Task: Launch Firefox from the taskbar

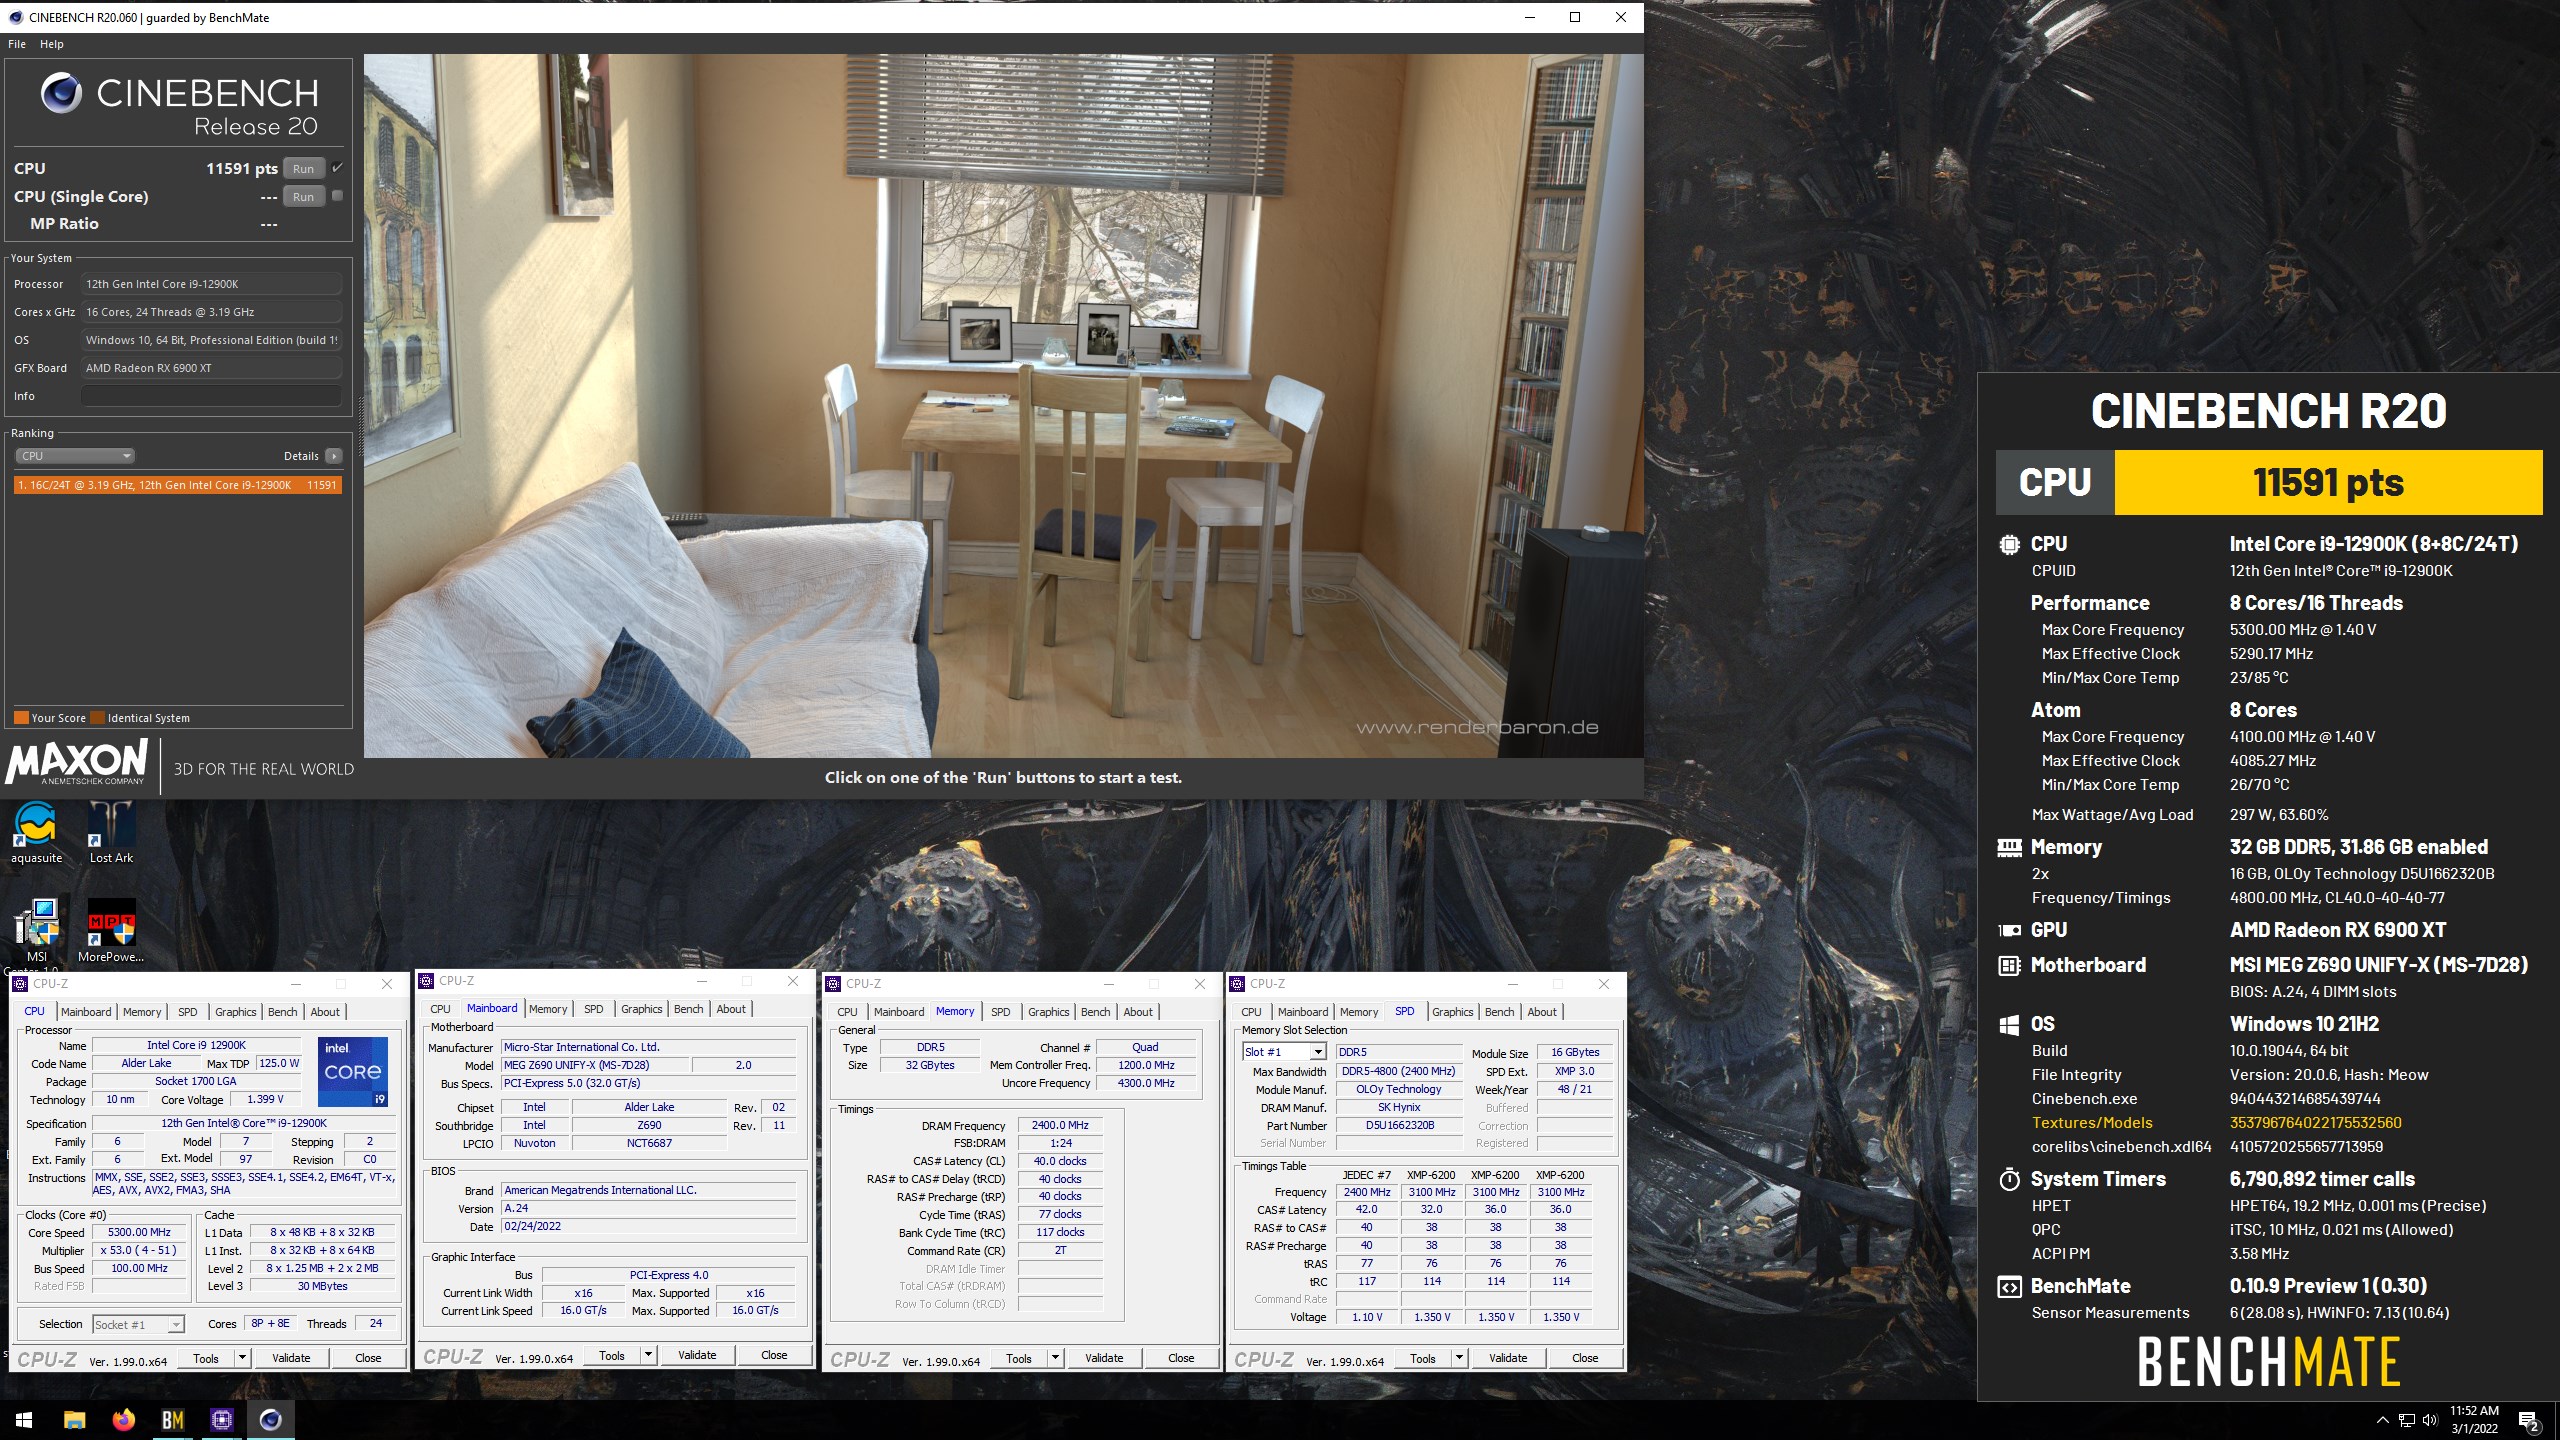Action: (x=123, y=1419)
